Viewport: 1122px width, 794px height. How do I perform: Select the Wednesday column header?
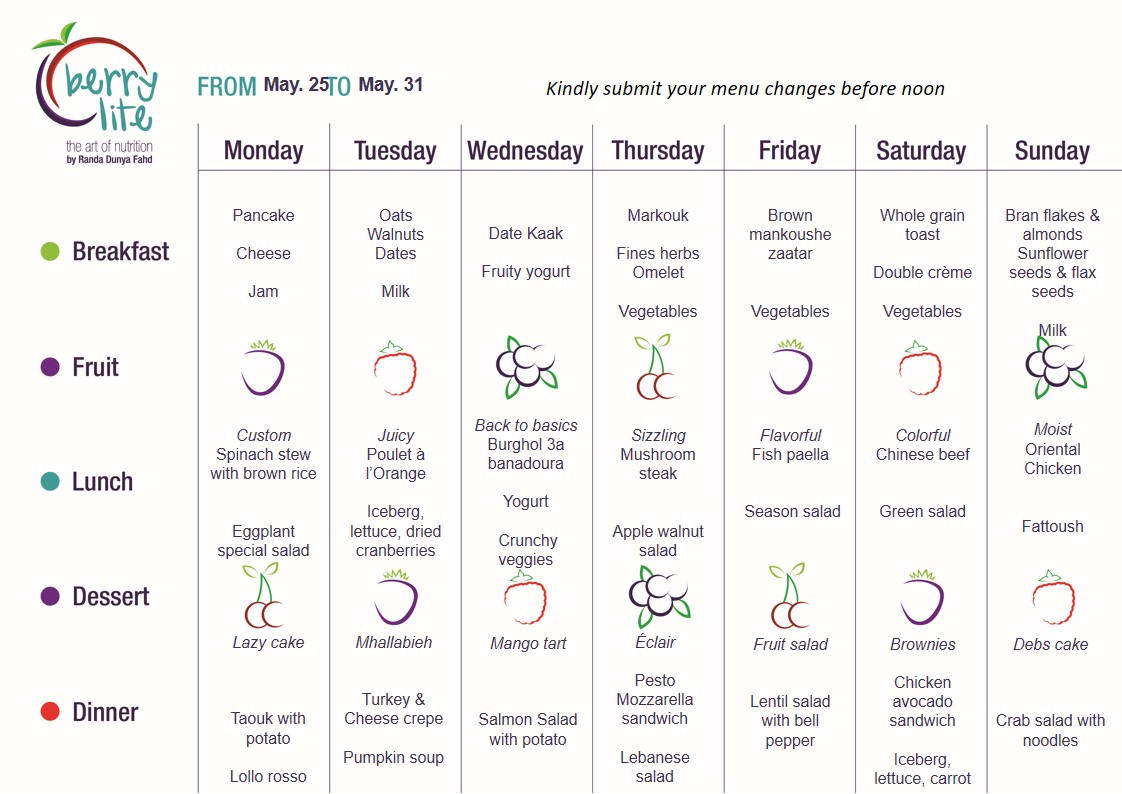pyautogui.click(x=525, y=151)
